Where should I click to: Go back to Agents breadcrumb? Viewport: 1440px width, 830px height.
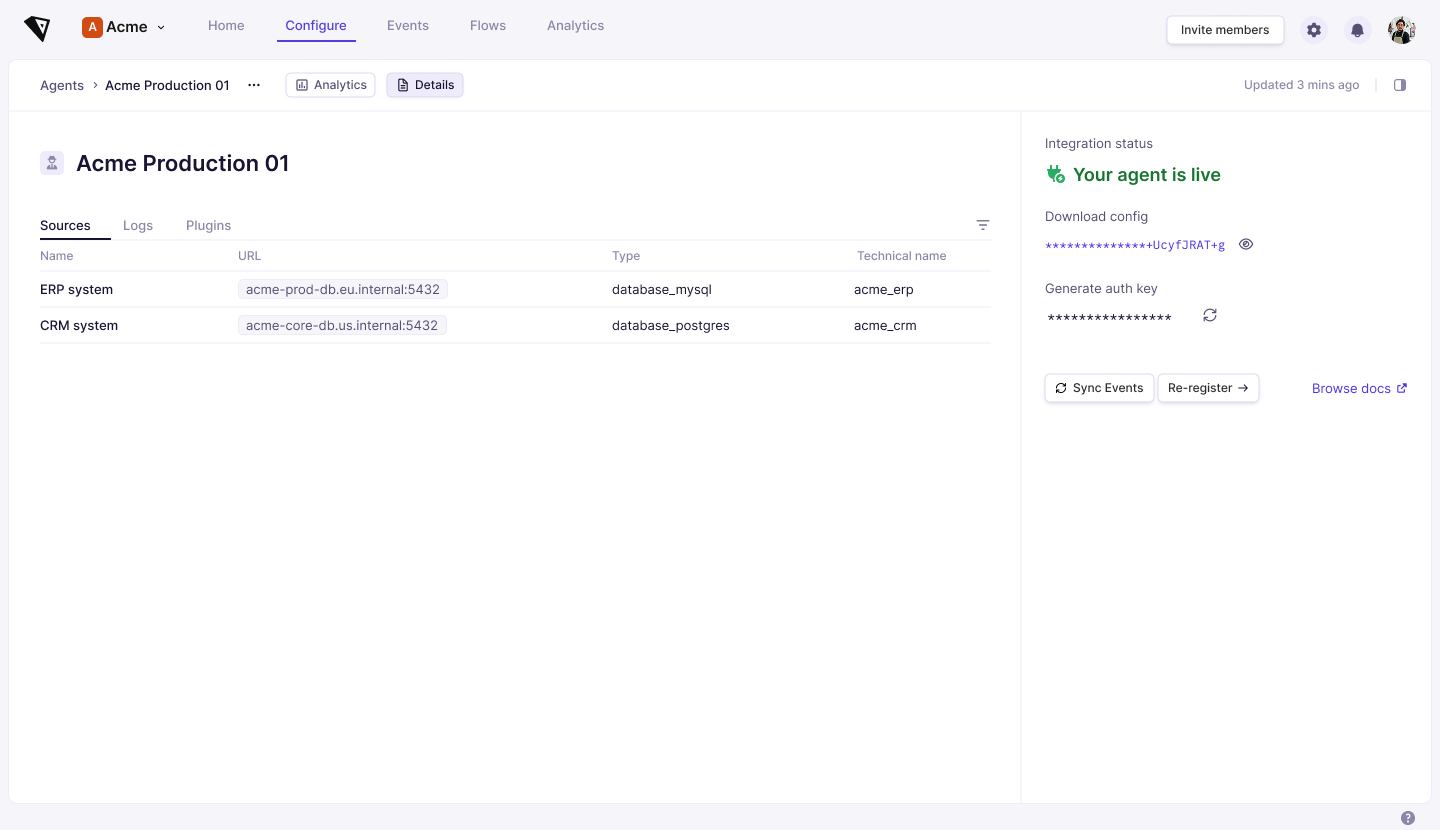point(62,85)
